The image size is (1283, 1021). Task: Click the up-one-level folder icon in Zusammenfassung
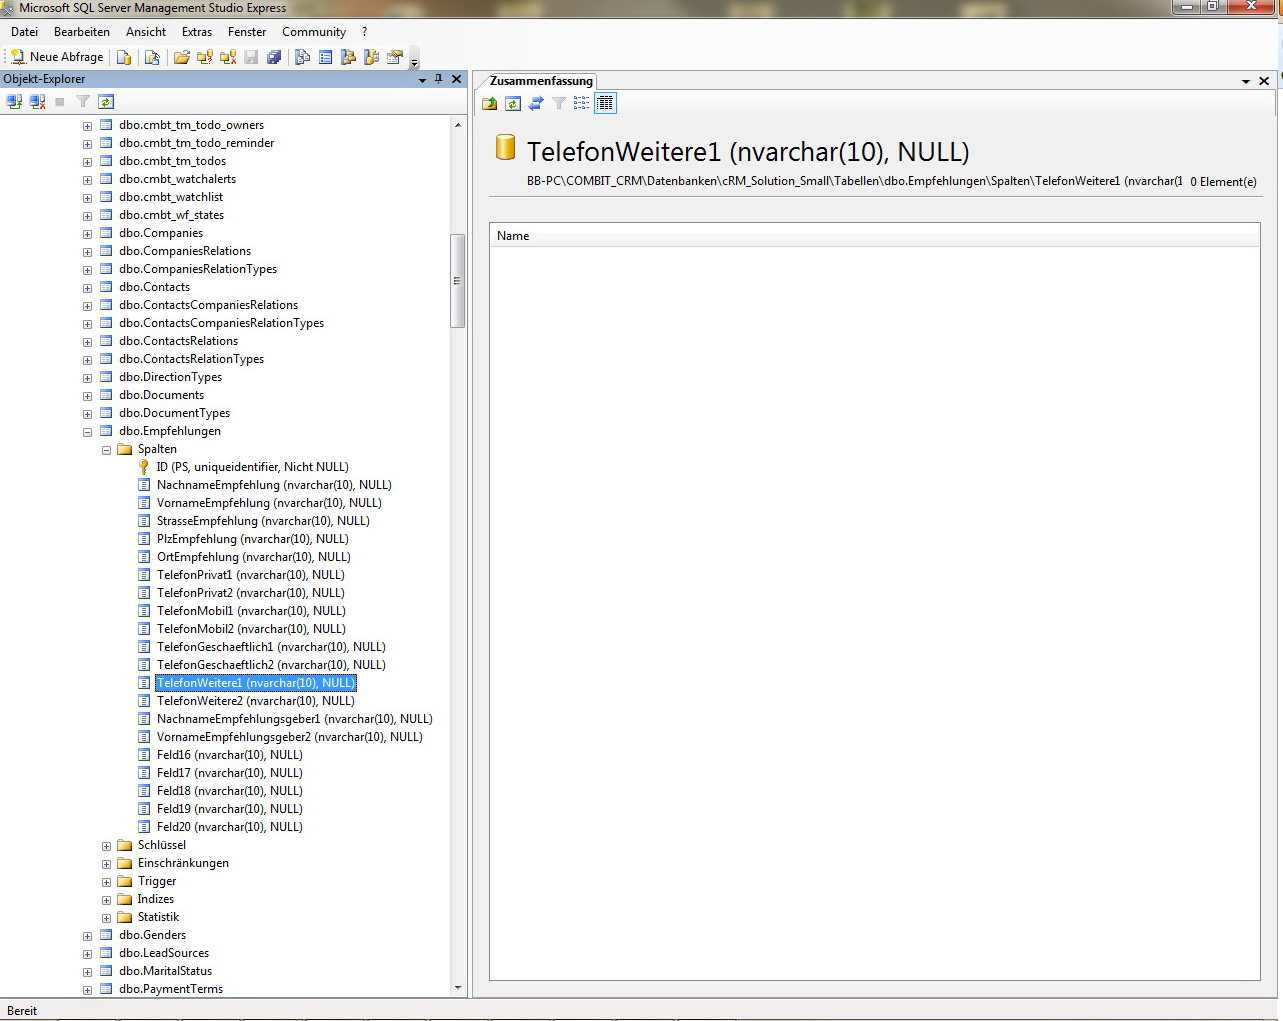point(490,103)
